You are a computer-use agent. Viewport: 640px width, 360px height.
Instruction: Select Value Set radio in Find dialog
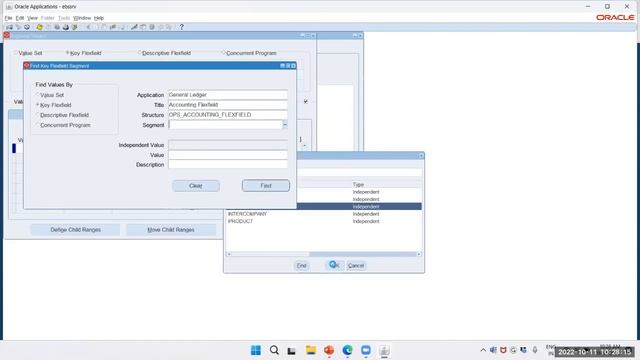pyautogui.click(x=38, y=95)
